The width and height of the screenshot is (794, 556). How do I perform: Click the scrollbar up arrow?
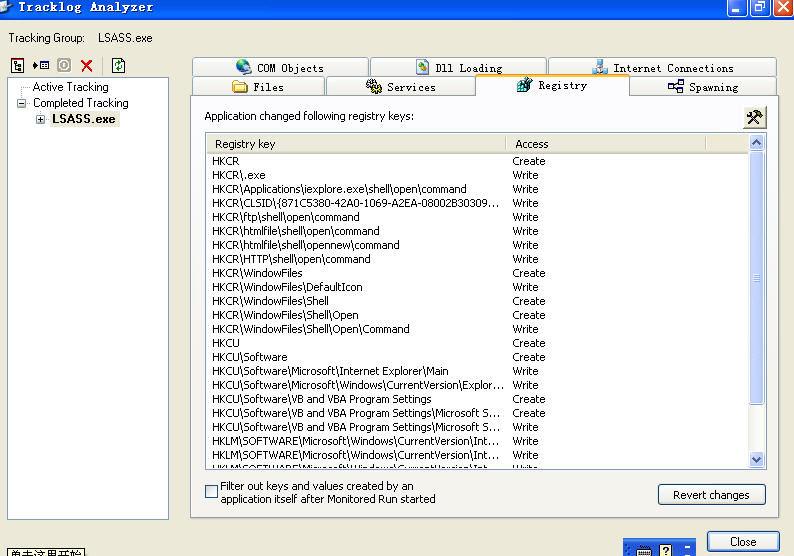click(757, 143)
